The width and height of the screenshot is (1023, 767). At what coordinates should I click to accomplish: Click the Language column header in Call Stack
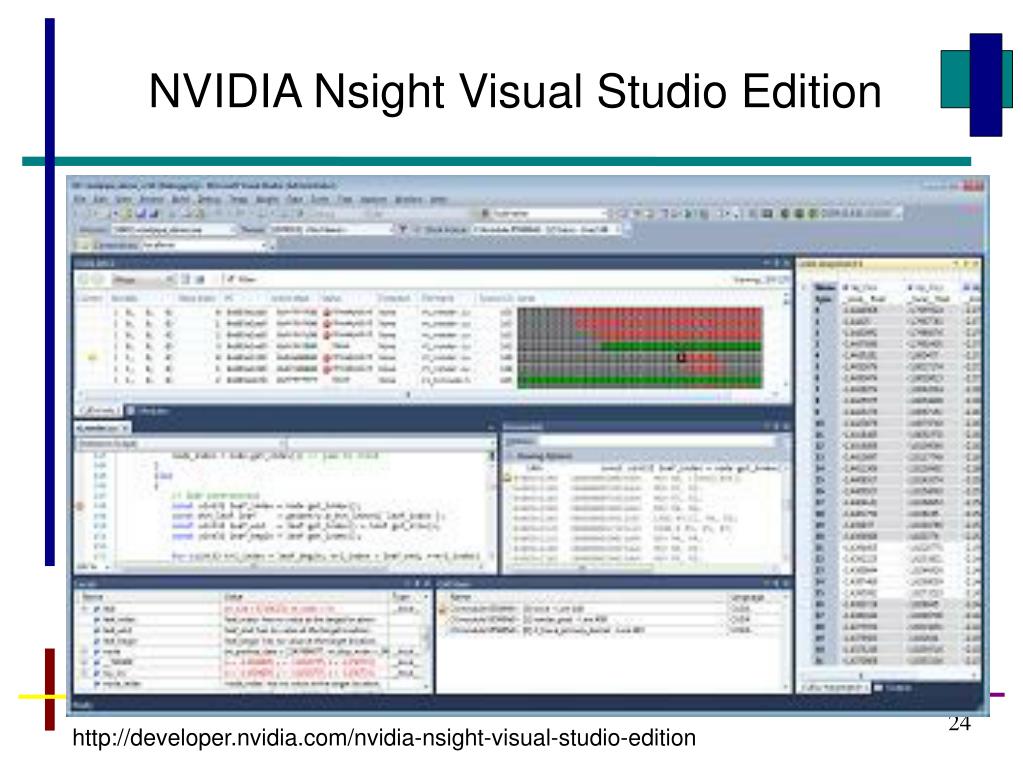(756, 597)
